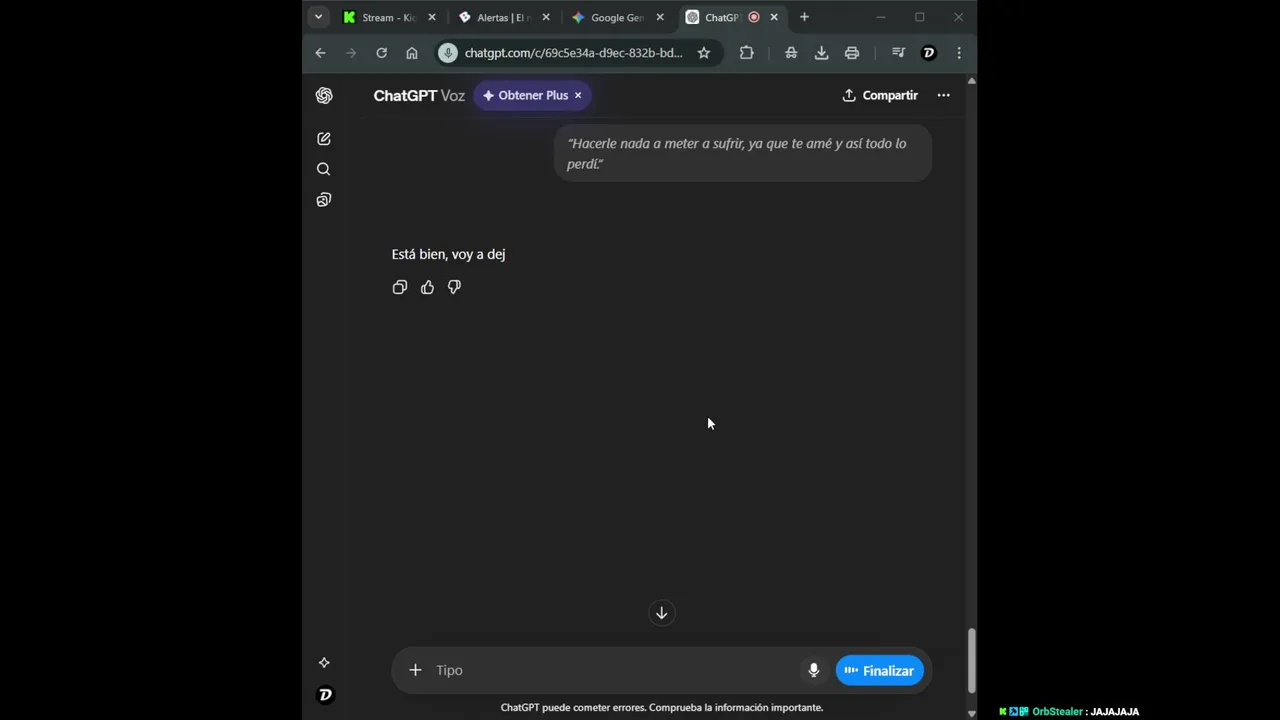Copy the assistant response
Screen dimensions: 1280x720
[400, 287]
